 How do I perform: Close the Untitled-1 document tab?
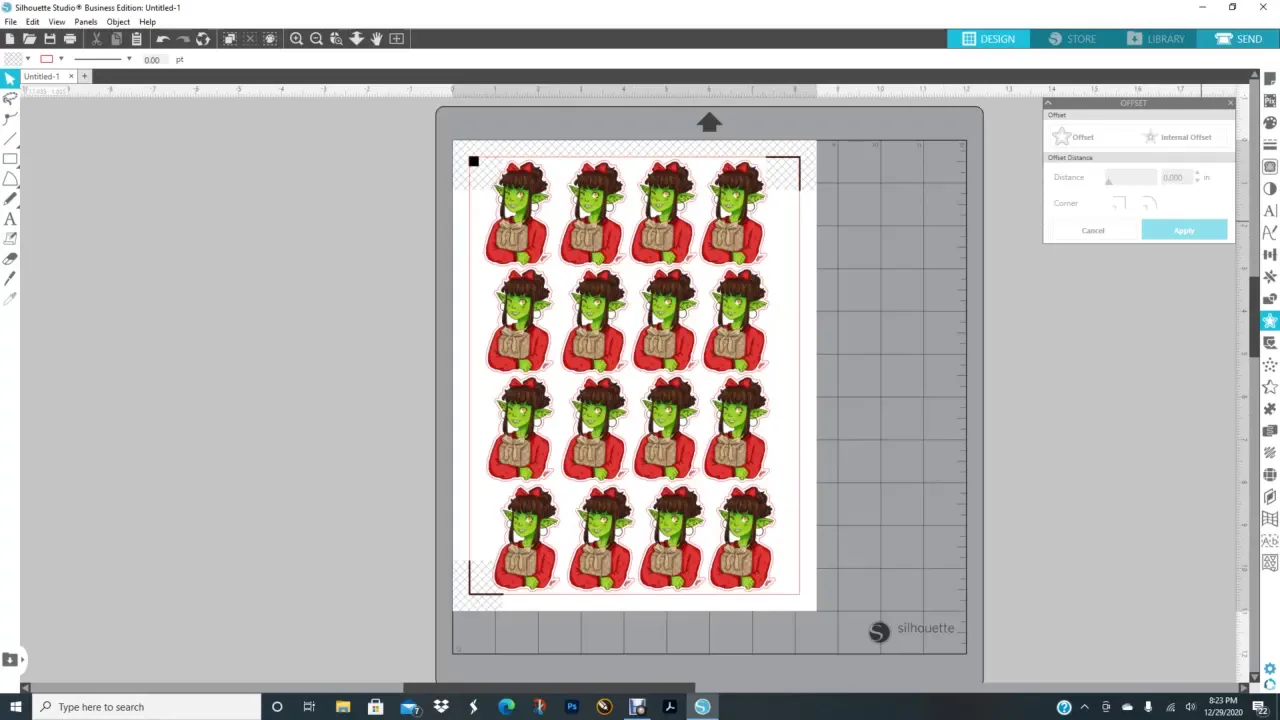[x=71, y=76]
